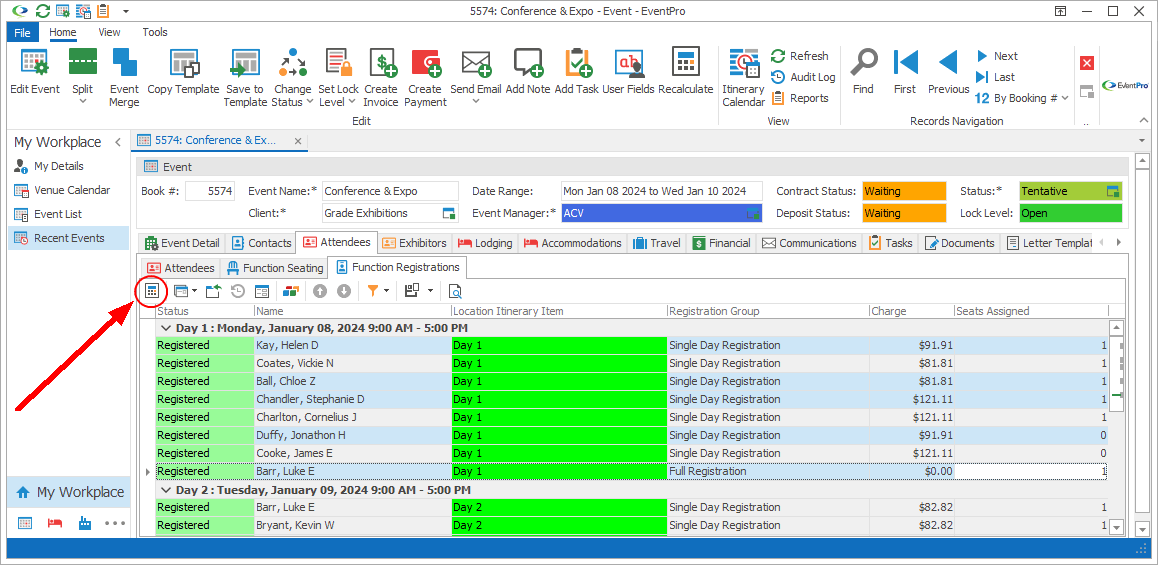Go to the Next record
1158x565 pixels.
(996, 56)
